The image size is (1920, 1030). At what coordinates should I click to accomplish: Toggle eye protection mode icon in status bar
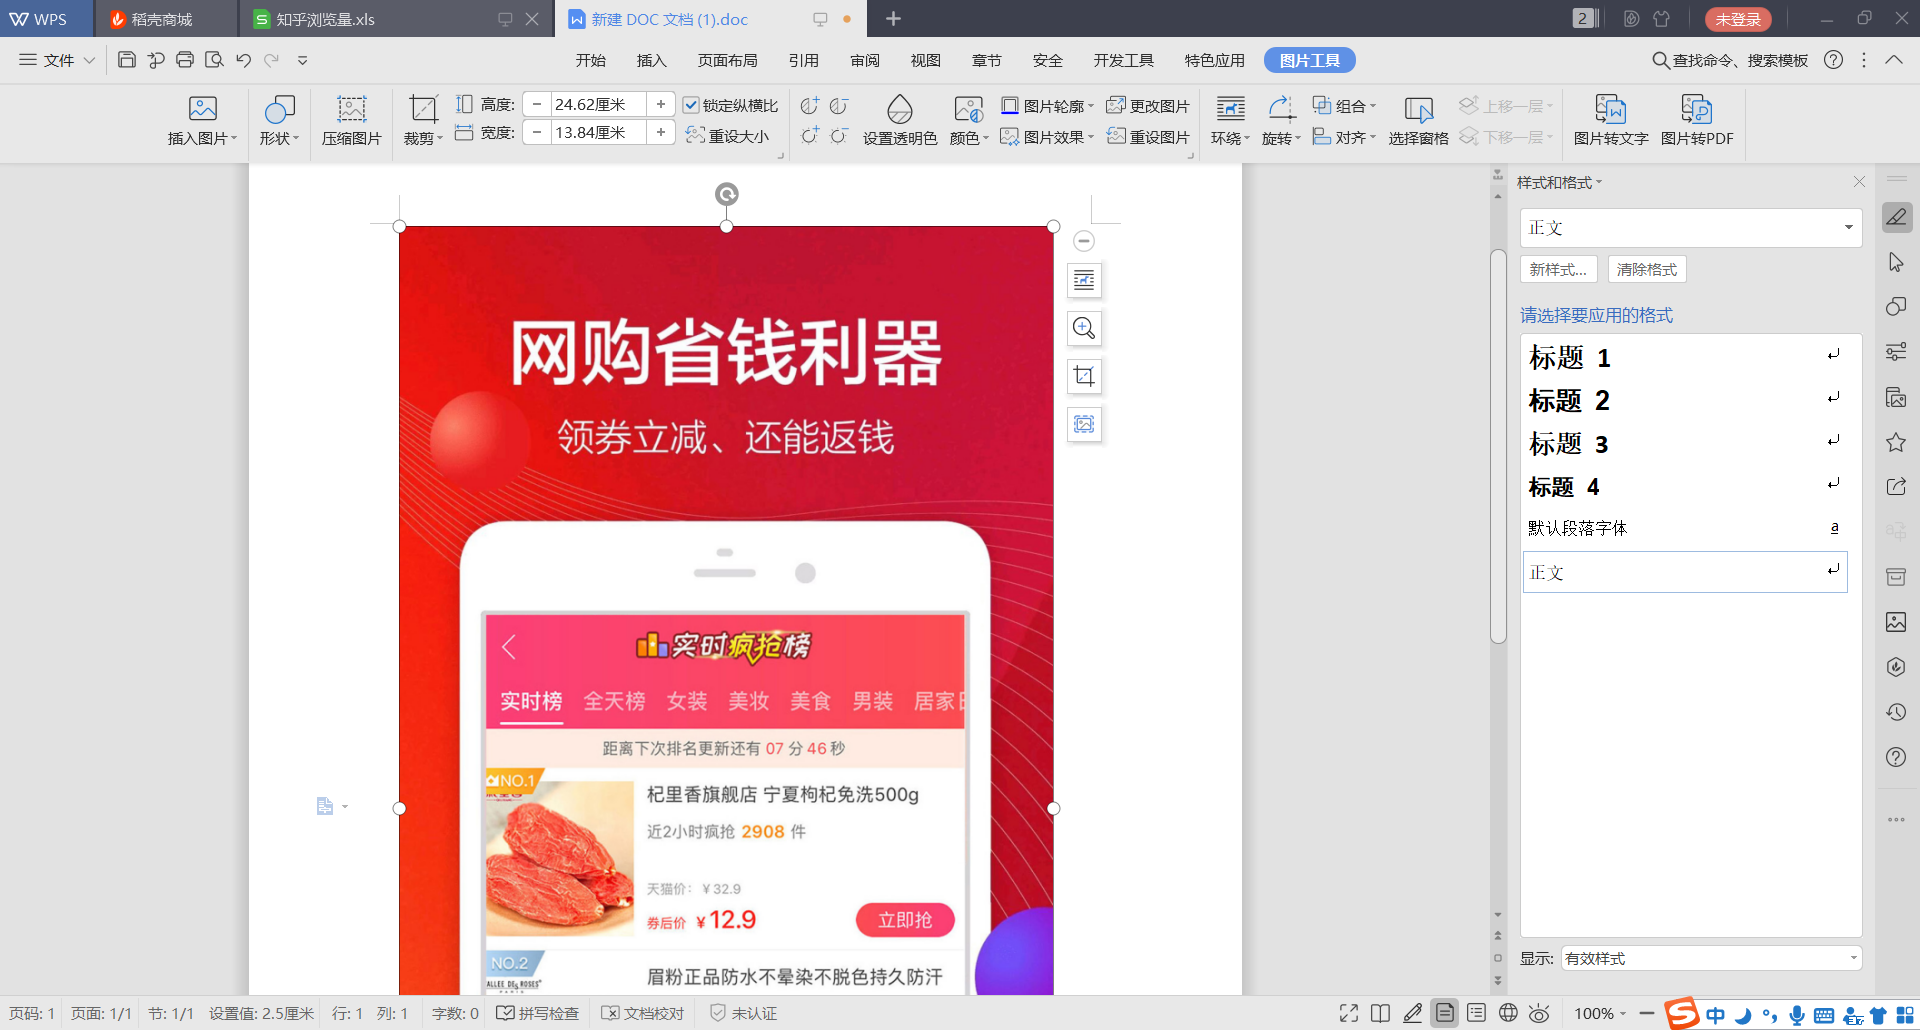click(x=1539, y=1013)
